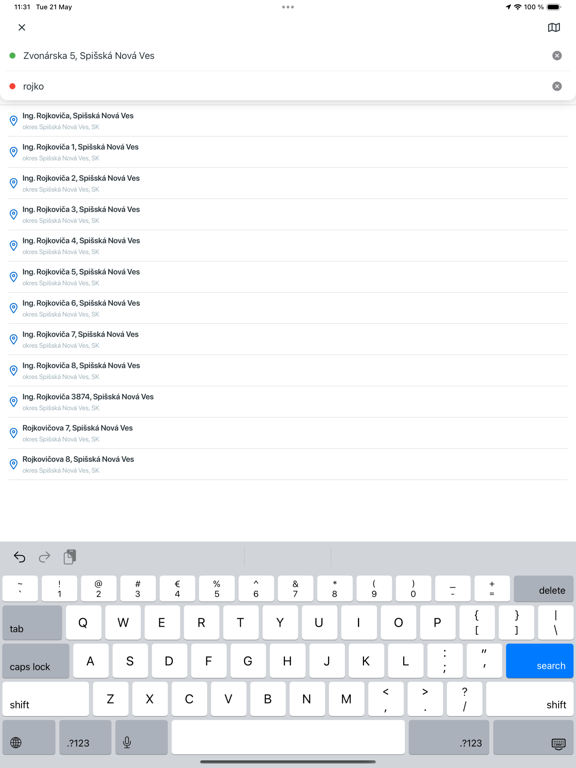Image resolution: width=576 pixels, height=768 pixels.
Task: Tap the battery indicator in status bar
Action: pos(553,7)
